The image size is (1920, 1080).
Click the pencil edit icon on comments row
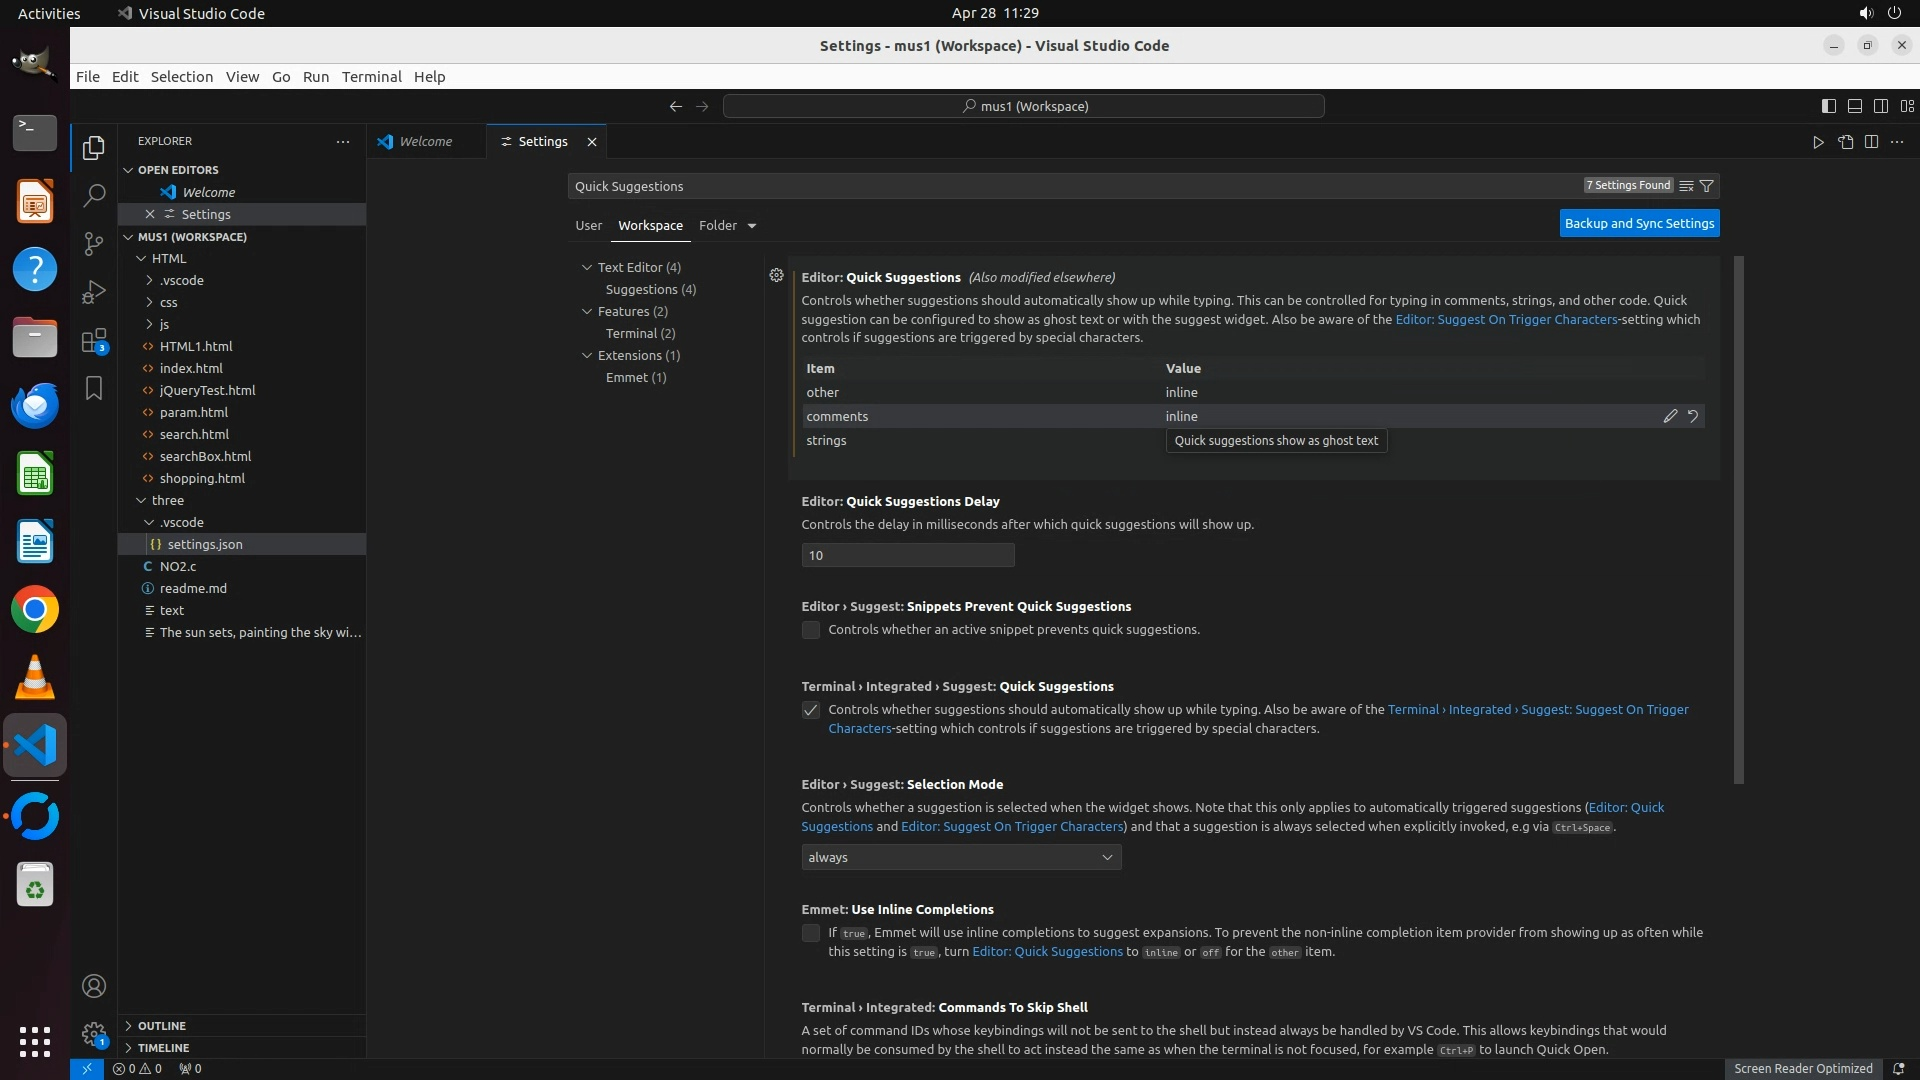click(1670, 416)
